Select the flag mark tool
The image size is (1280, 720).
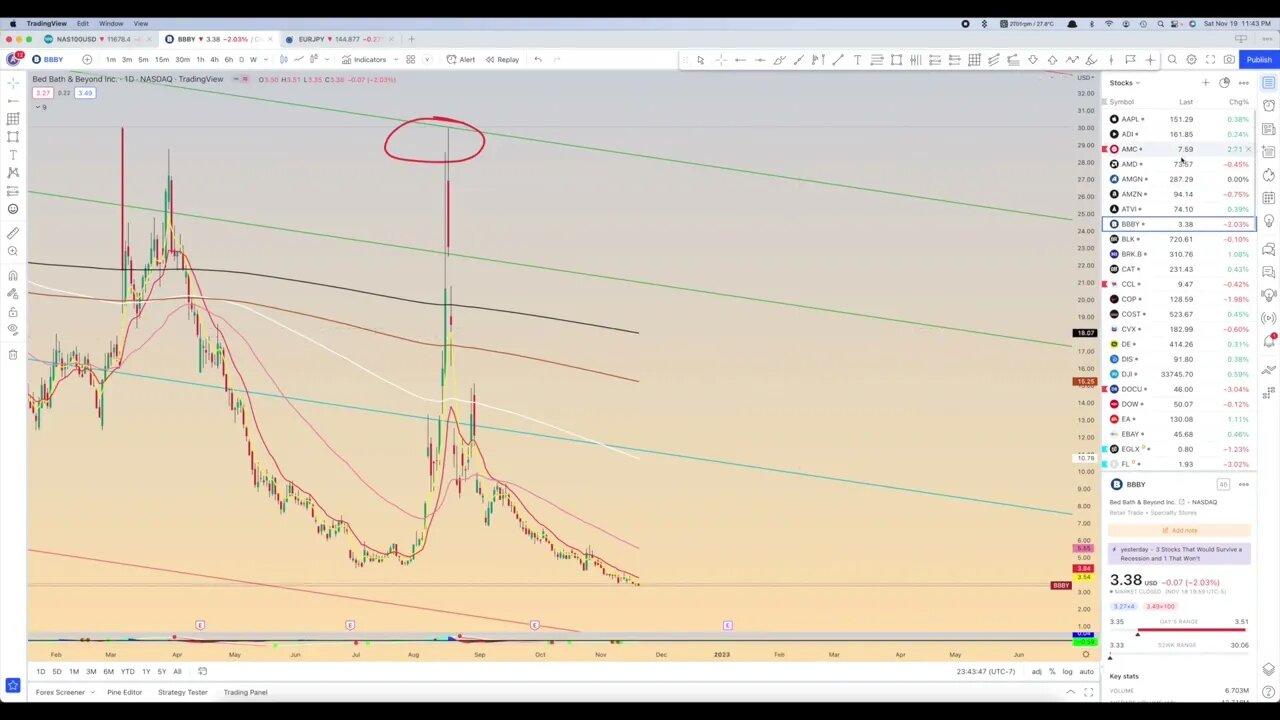click(x=1130, y=60)
